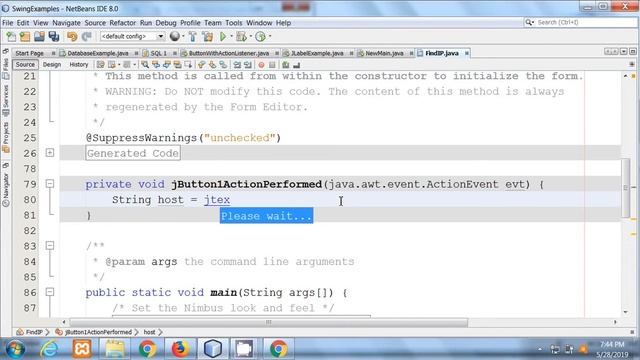Viewport: 640px width, 360px height.
Task: Click jButton1ActionPerformed in the breadcrumb bar
Action: point(98,332)
